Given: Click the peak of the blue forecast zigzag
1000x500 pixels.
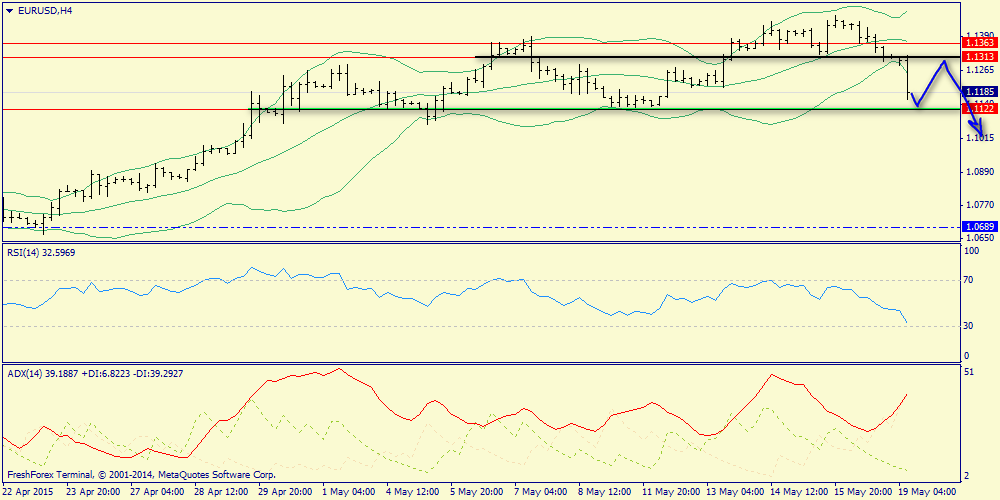Looking at the screenshot, I should tap(943, 62).
